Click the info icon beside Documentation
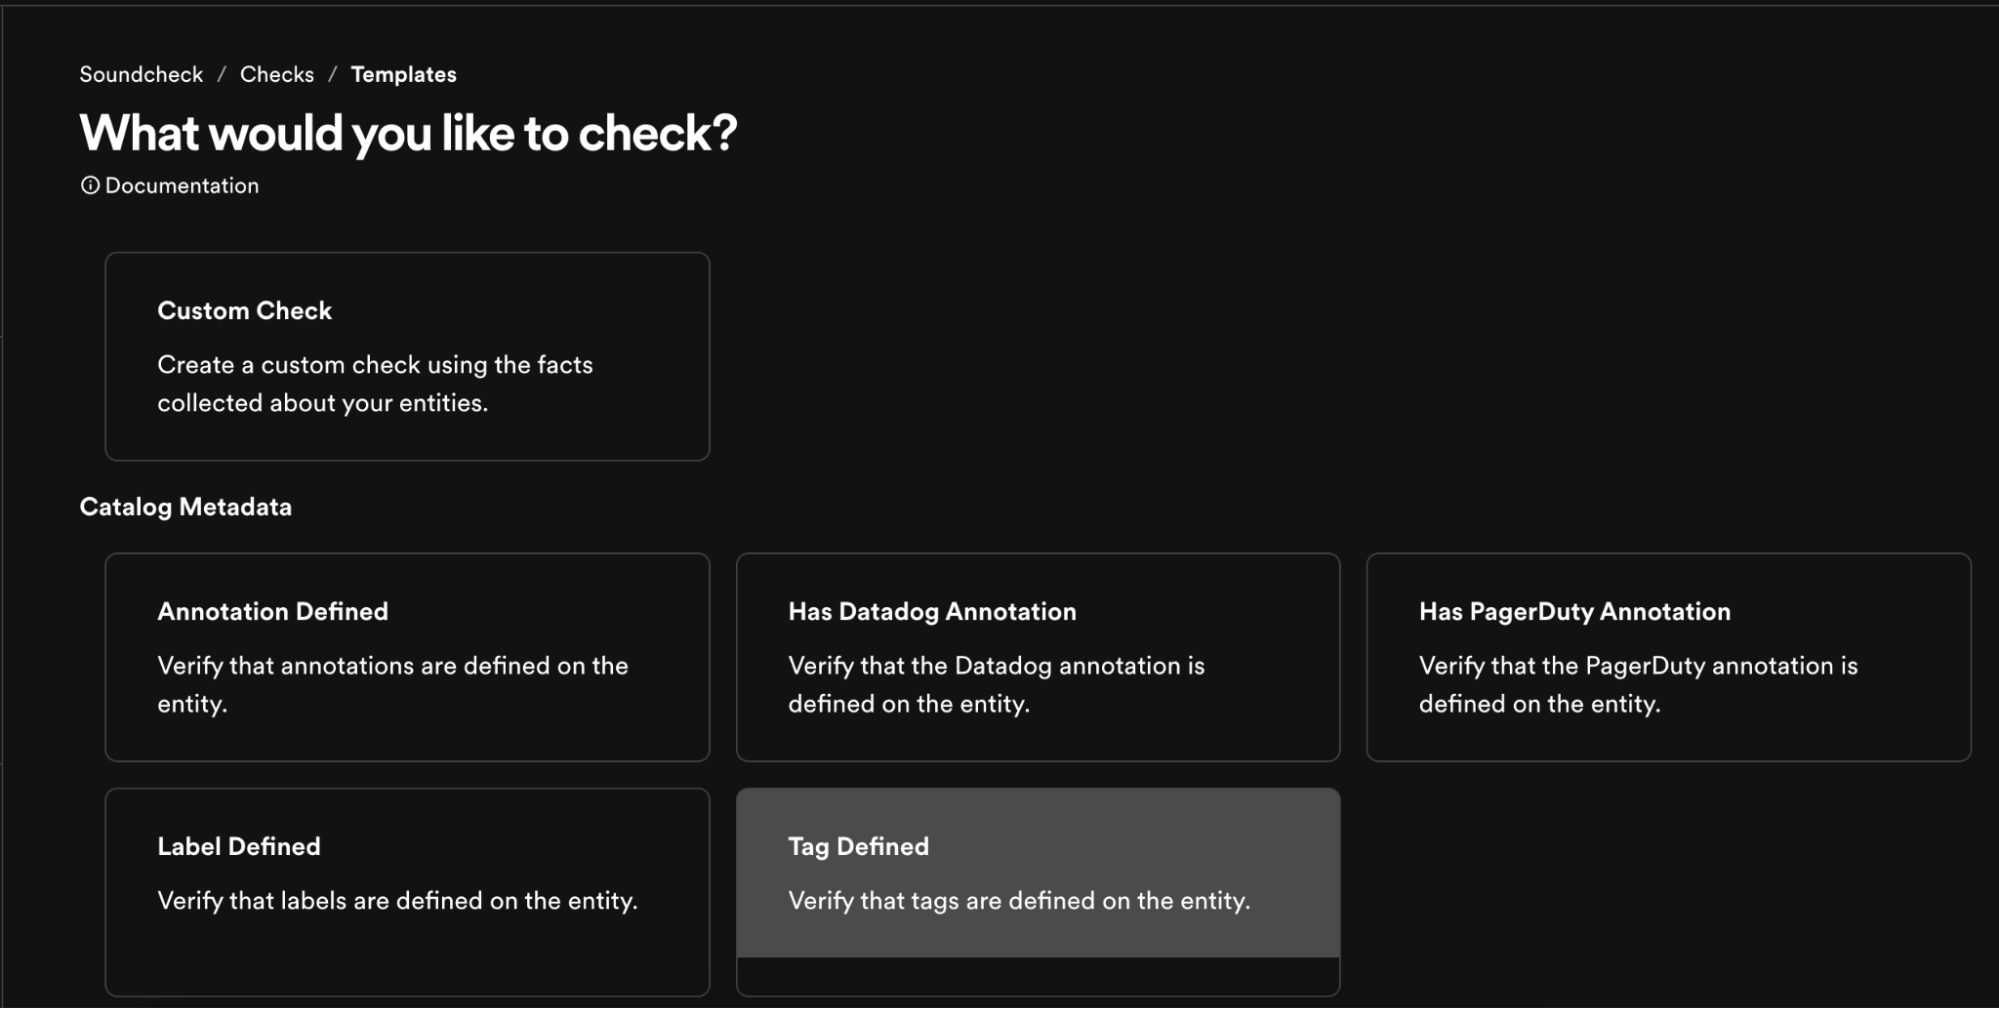The width and height of the screenshot is (1999, 1009). point(89,185)
